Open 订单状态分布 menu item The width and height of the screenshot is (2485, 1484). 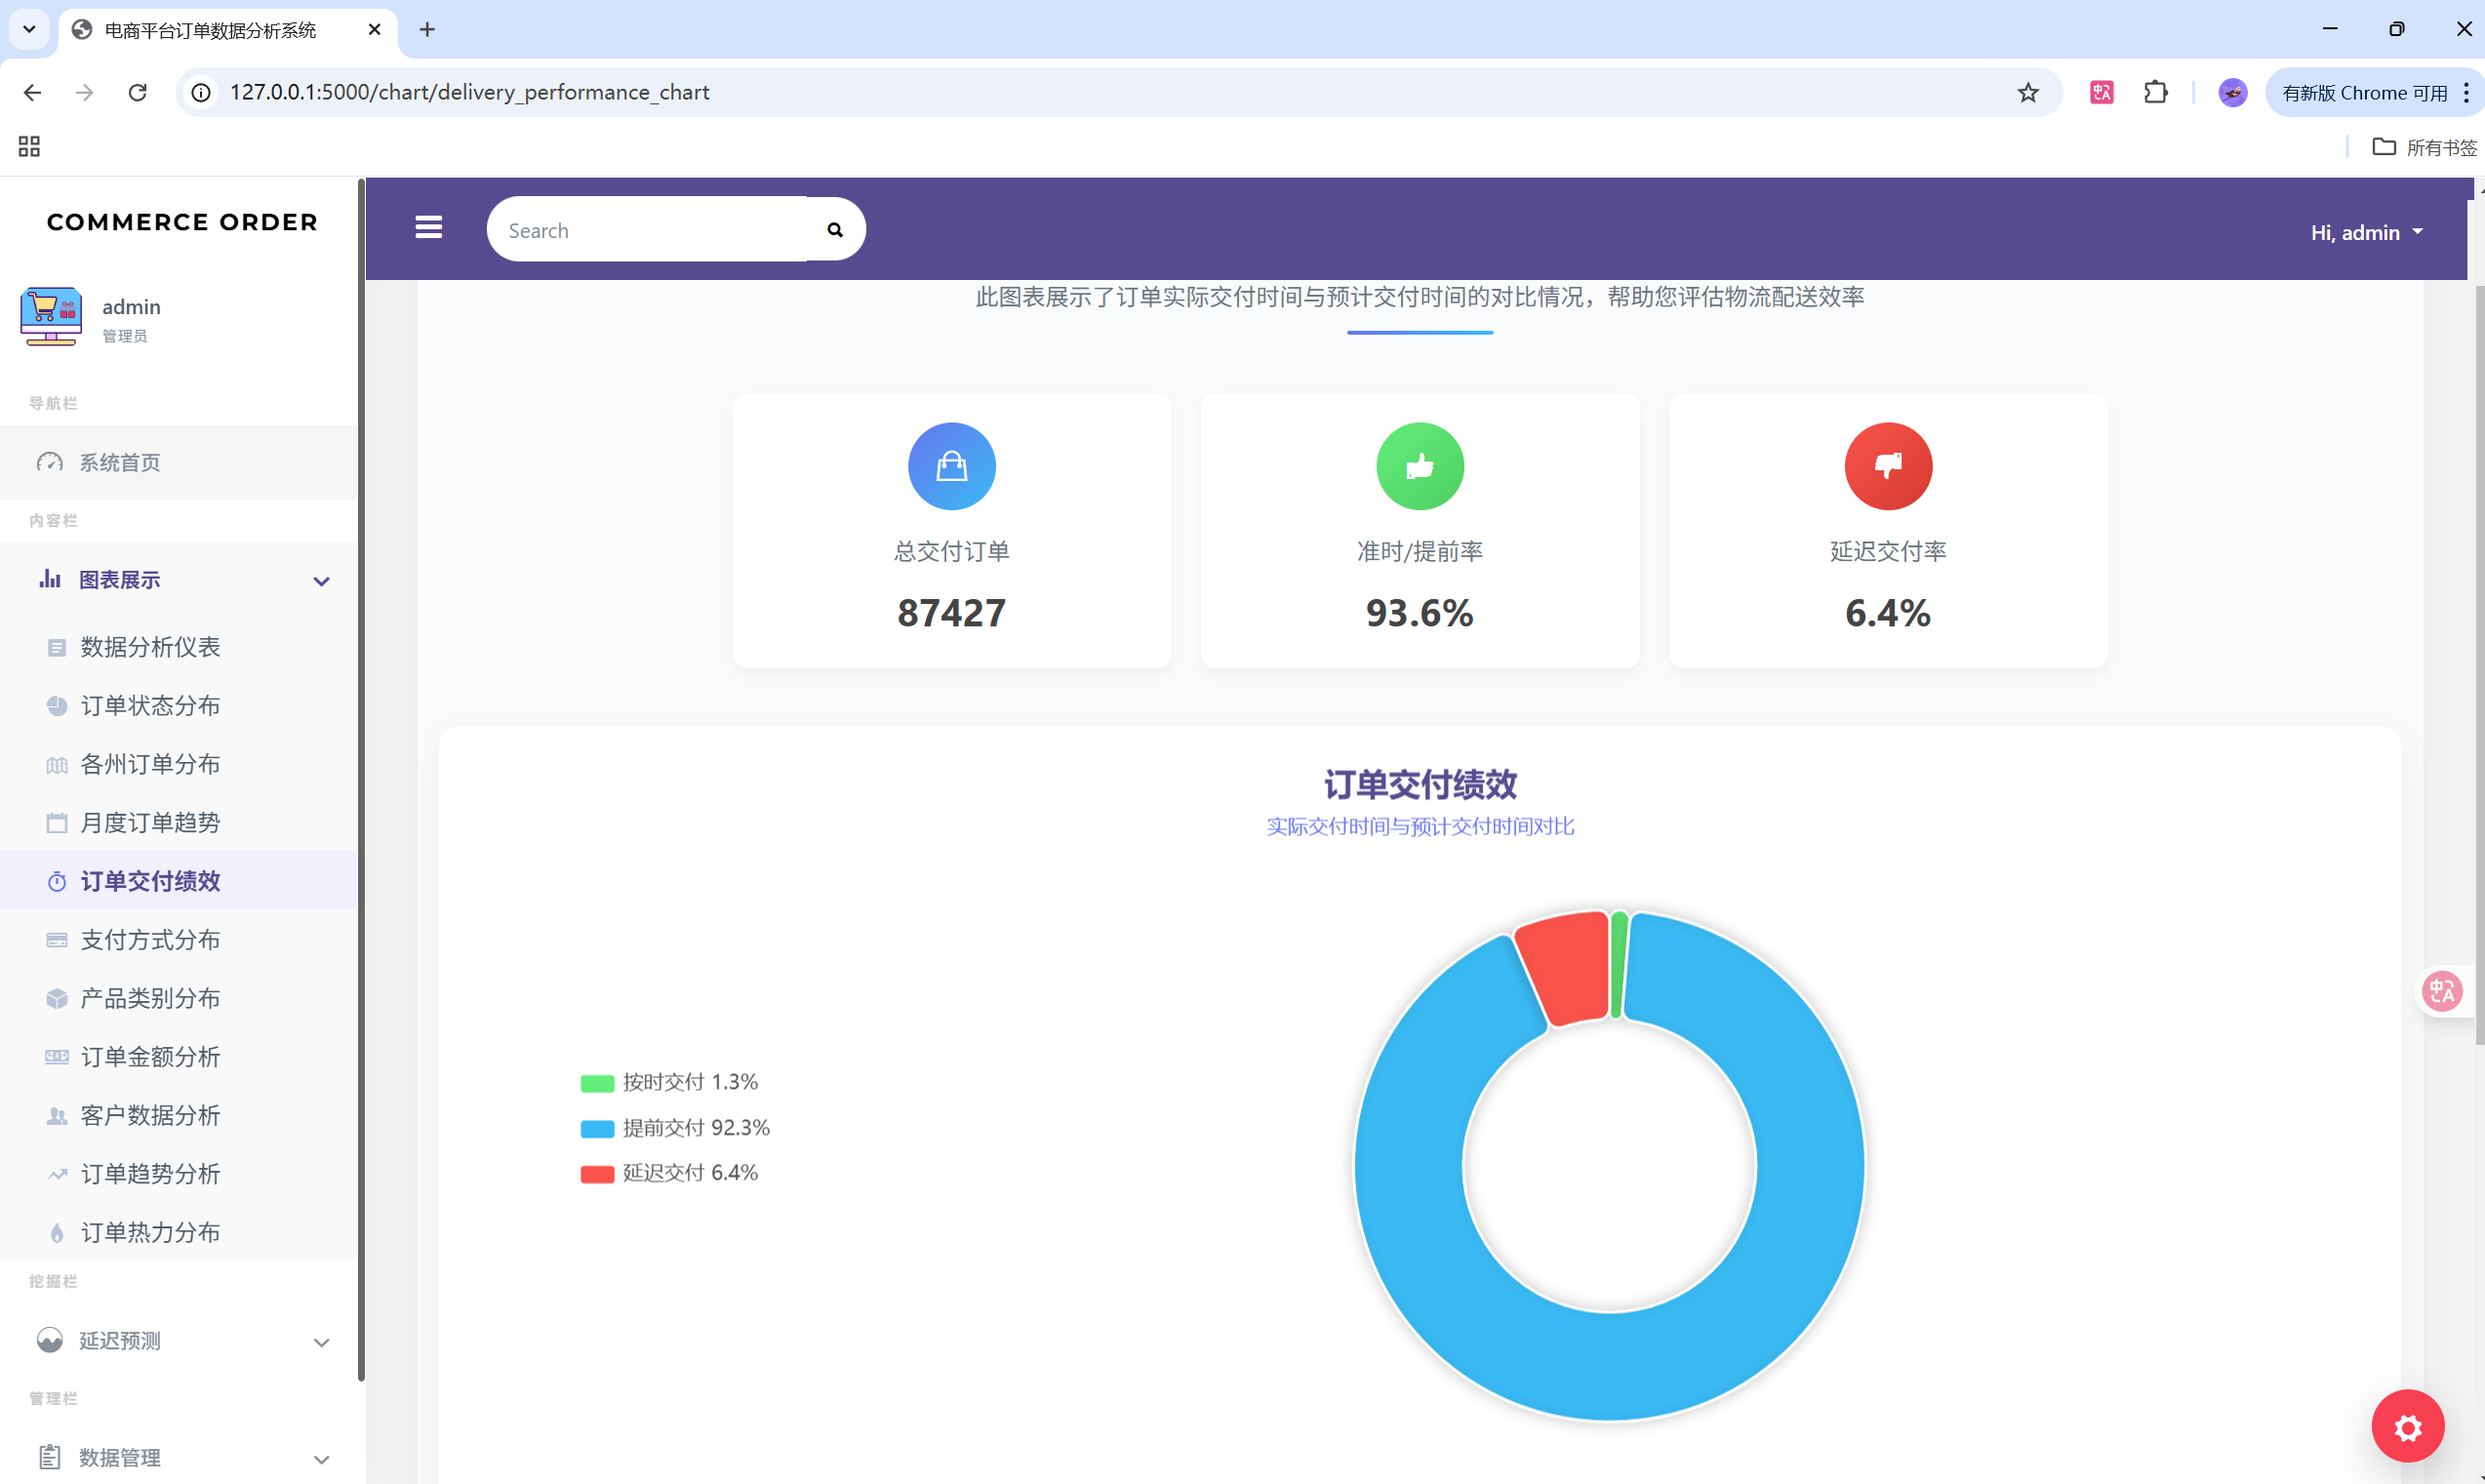click(150, 706)
